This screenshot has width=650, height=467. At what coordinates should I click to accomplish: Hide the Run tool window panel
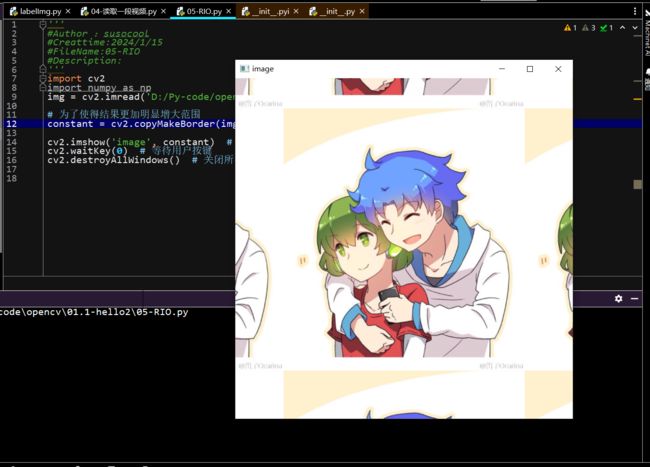point(635,298)
